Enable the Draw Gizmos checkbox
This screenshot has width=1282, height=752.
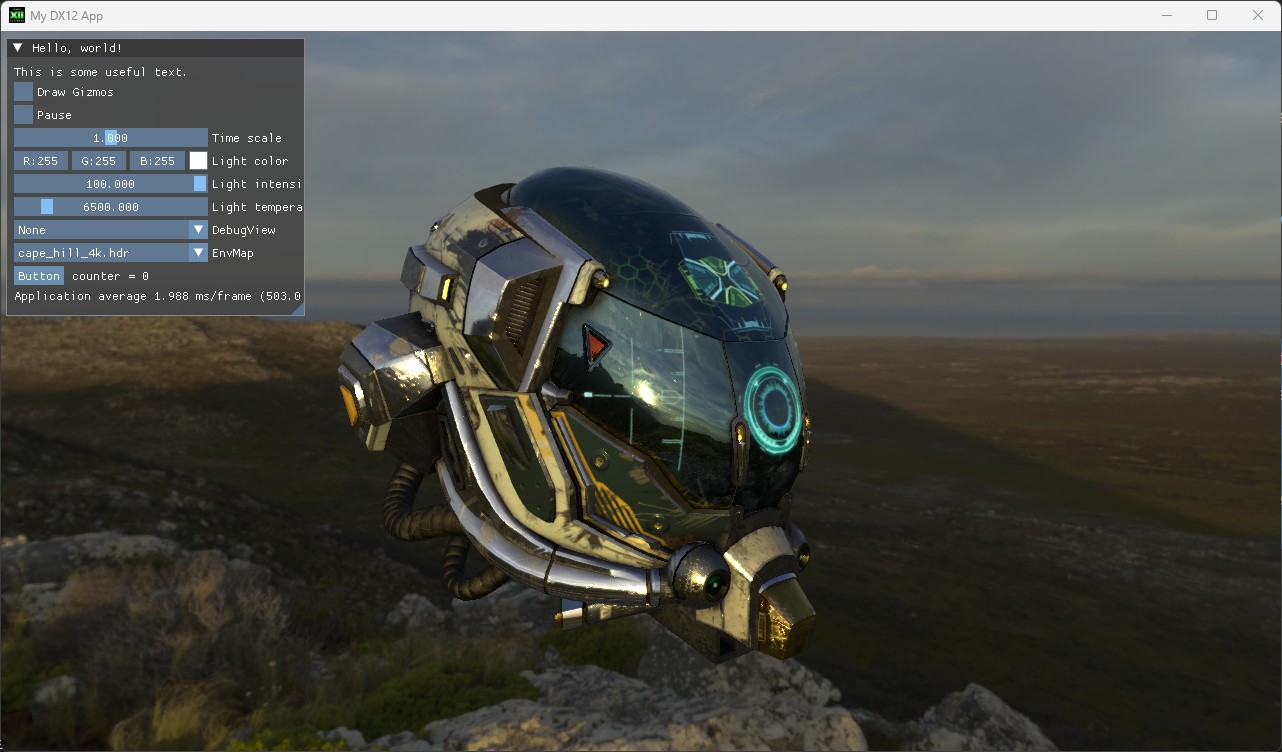(x=23, y=92)
